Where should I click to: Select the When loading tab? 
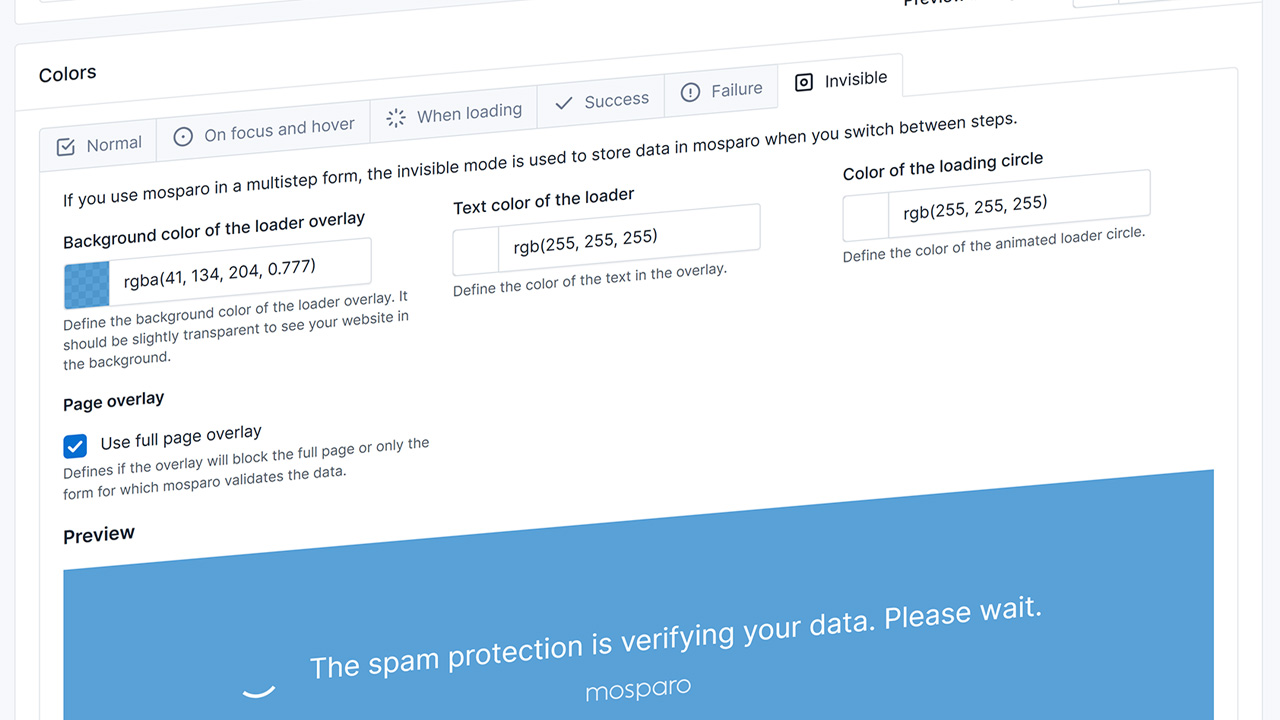point(454,115)
